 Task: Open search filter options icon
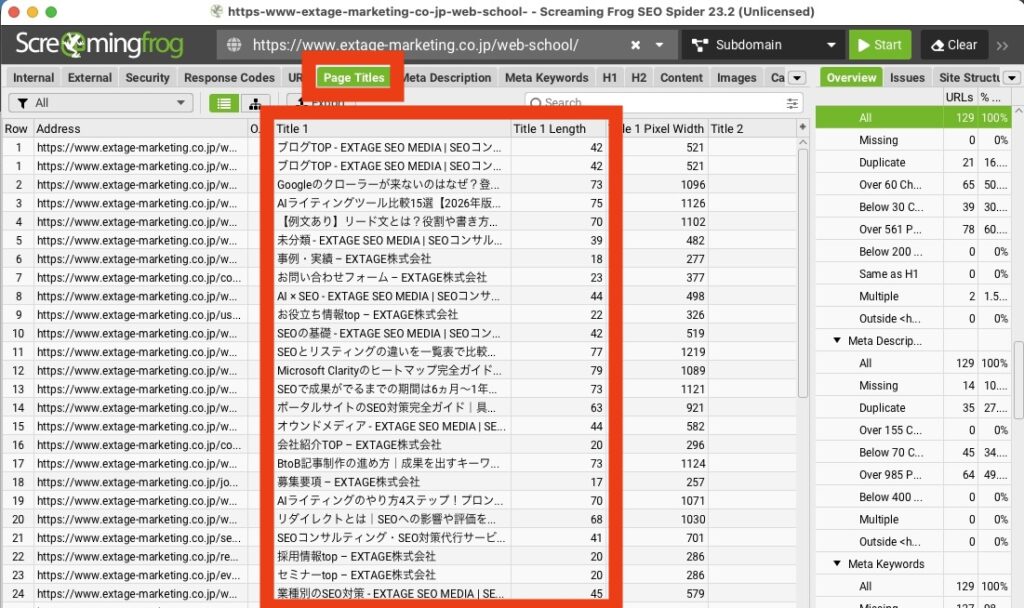[x=792, y=103]
